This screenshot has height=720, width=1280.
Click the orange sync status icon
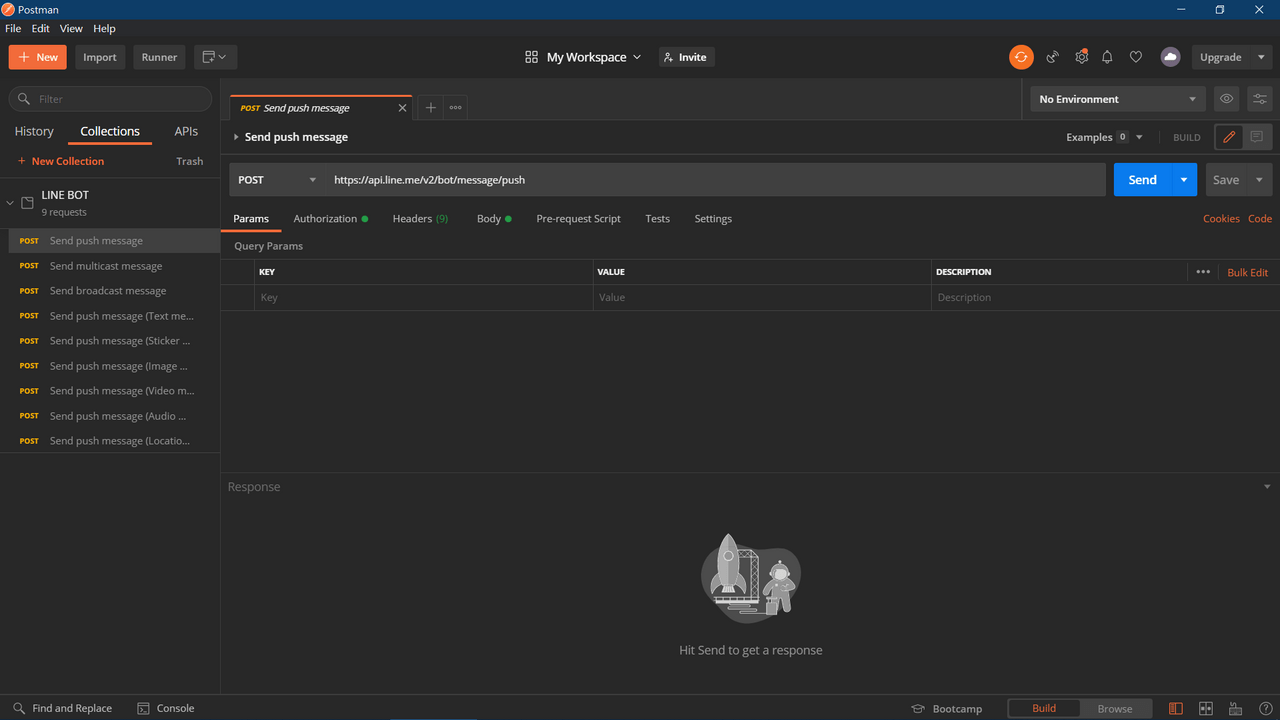(1020, 57)
